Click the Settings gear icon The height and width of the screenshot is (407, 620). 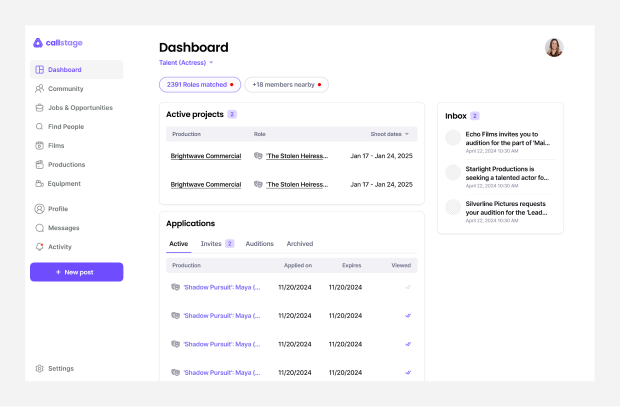click(x=40, y=369)
